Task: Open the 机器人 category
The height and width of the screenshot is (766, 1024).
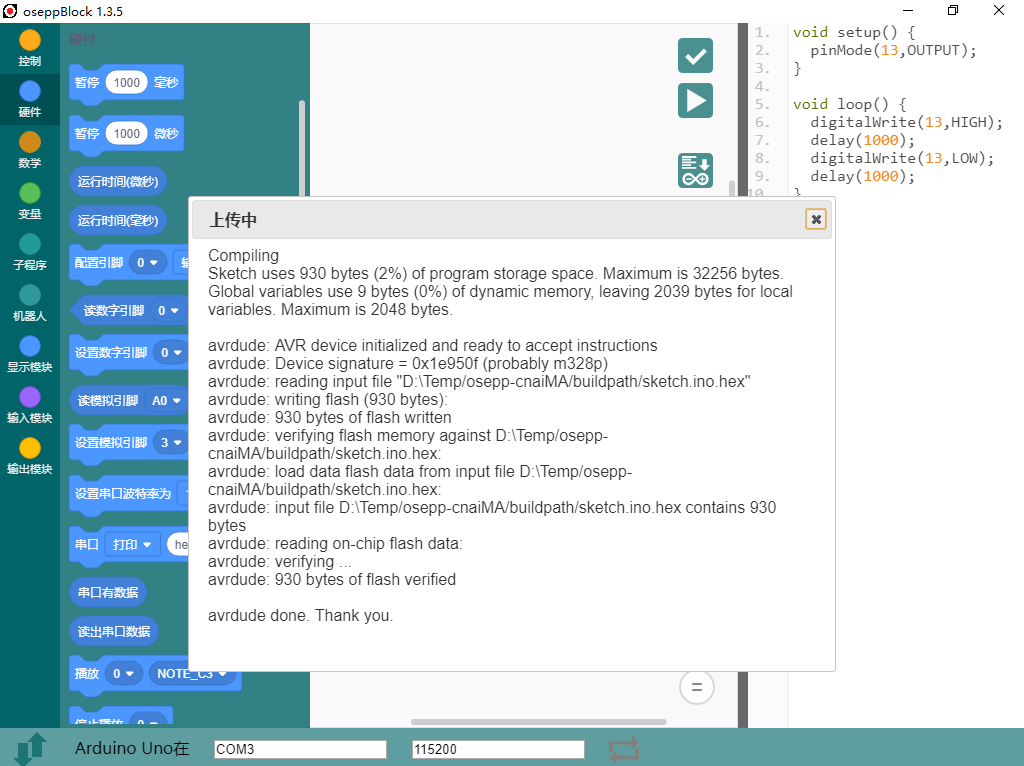Action: [x=30, y=303]
